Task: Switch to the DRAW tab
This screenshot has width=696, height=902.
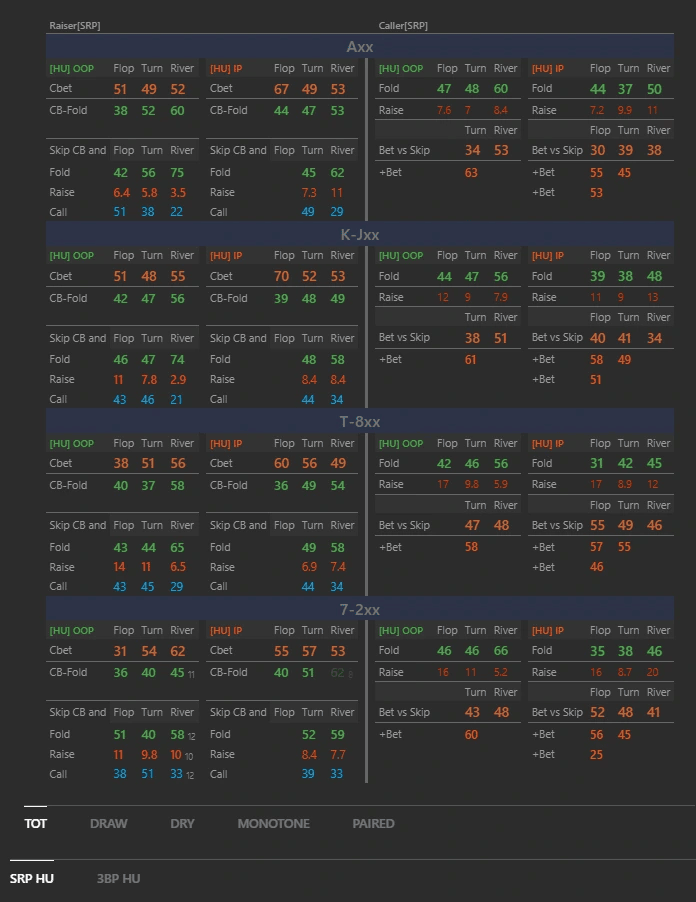Action: 108,824
